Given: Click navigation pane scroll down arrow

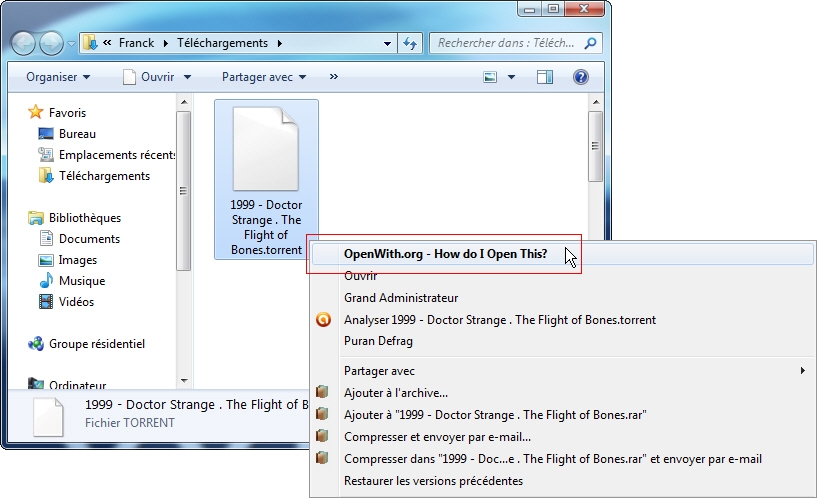Looking at the screenshot, I should click(184, 381).
